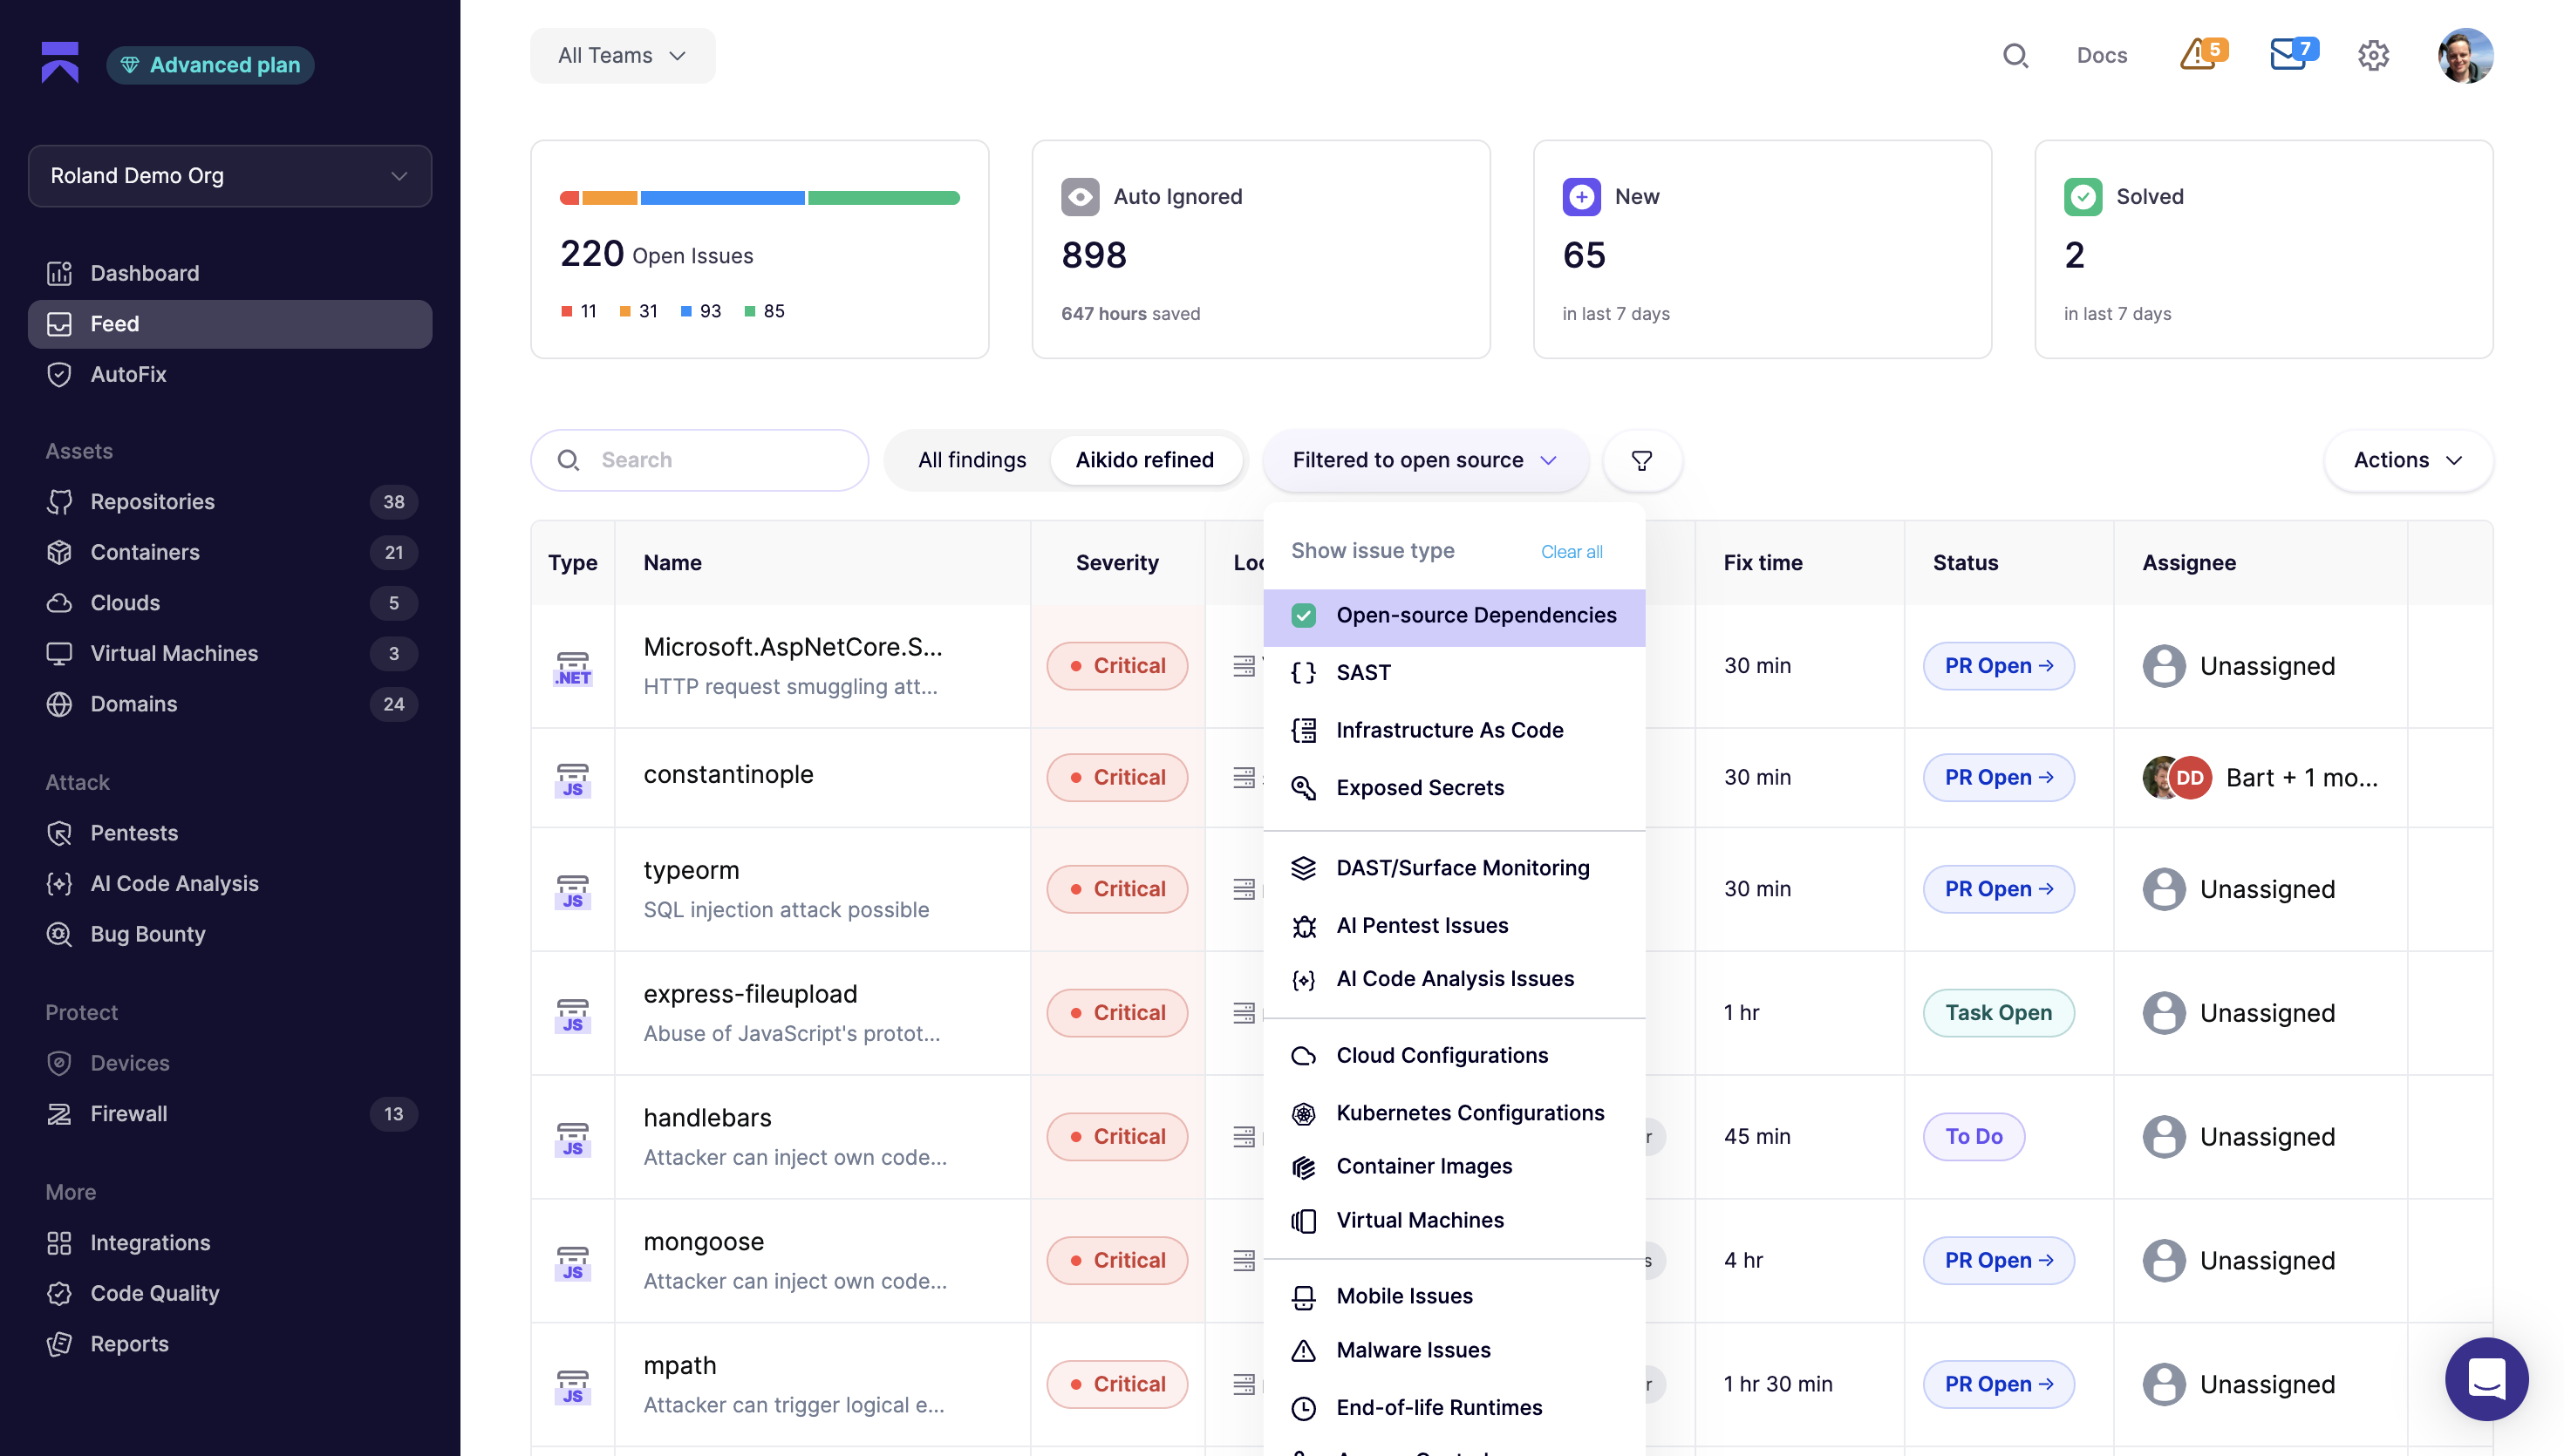Expand the All Teams dropdown
This screenshot has height=1456, width=2564.
(x=622, y=56)
